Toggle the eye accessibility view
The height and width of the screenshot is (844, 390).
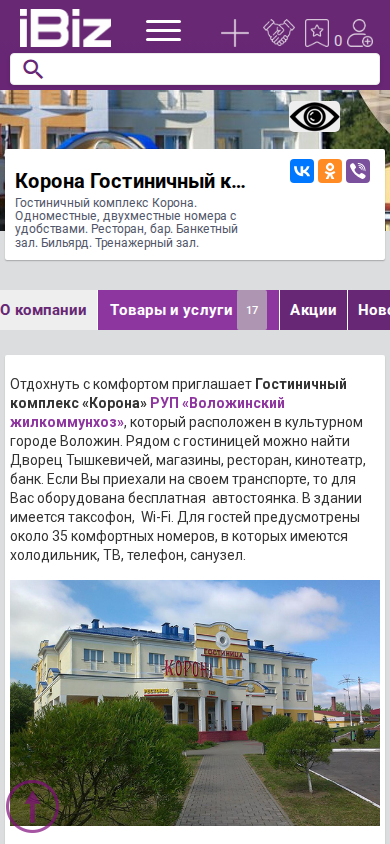point(315,116)
